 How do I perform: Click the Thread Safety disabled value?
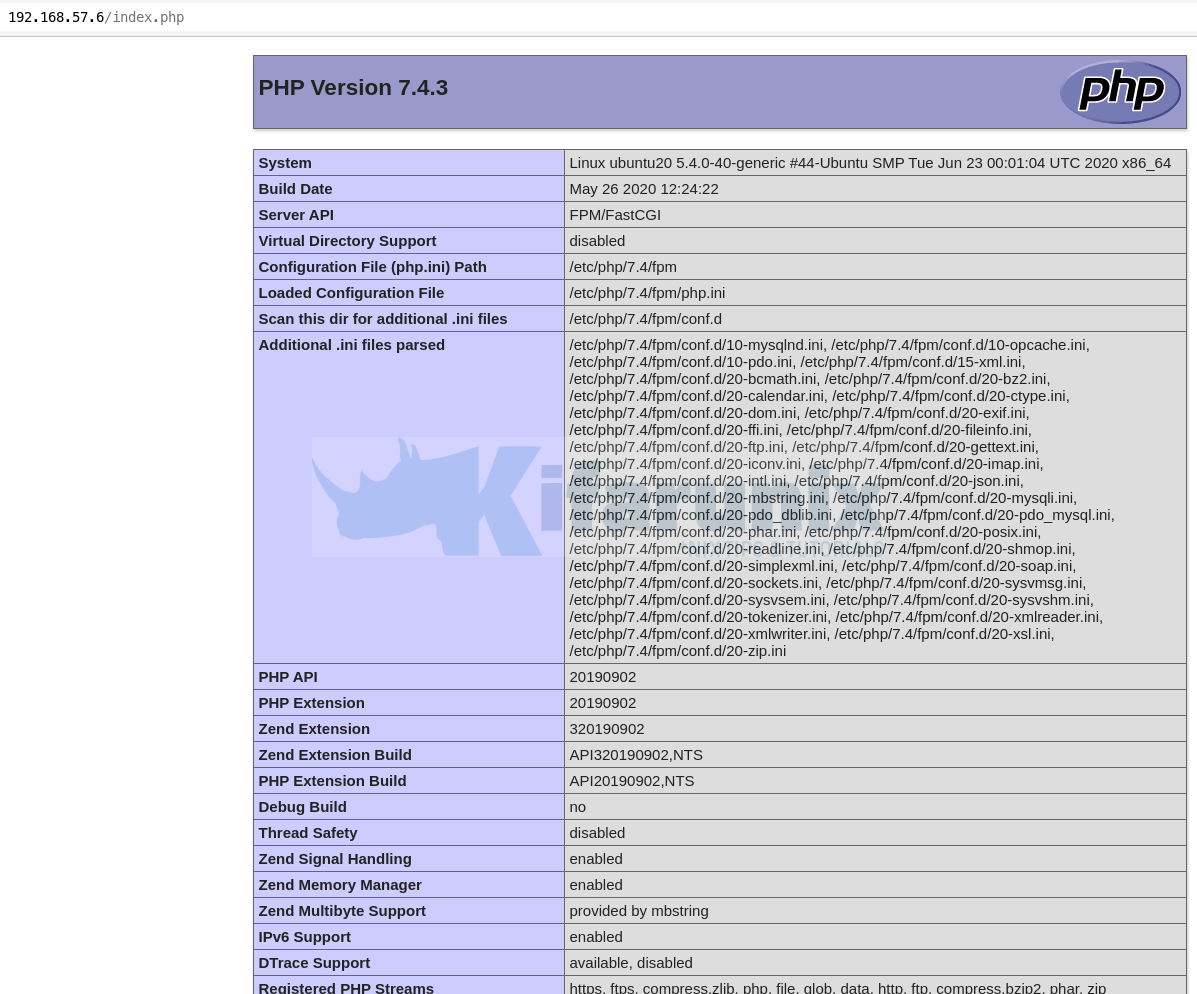(x=597, y=832)
